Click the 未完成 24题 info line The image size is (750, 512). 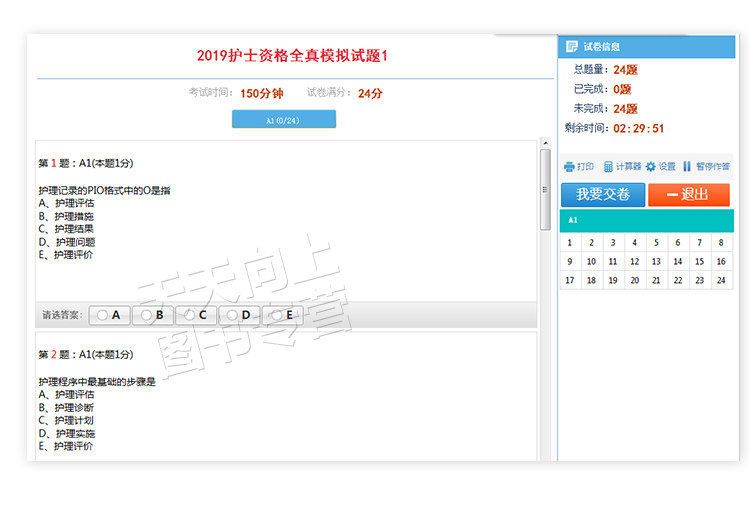606,109
